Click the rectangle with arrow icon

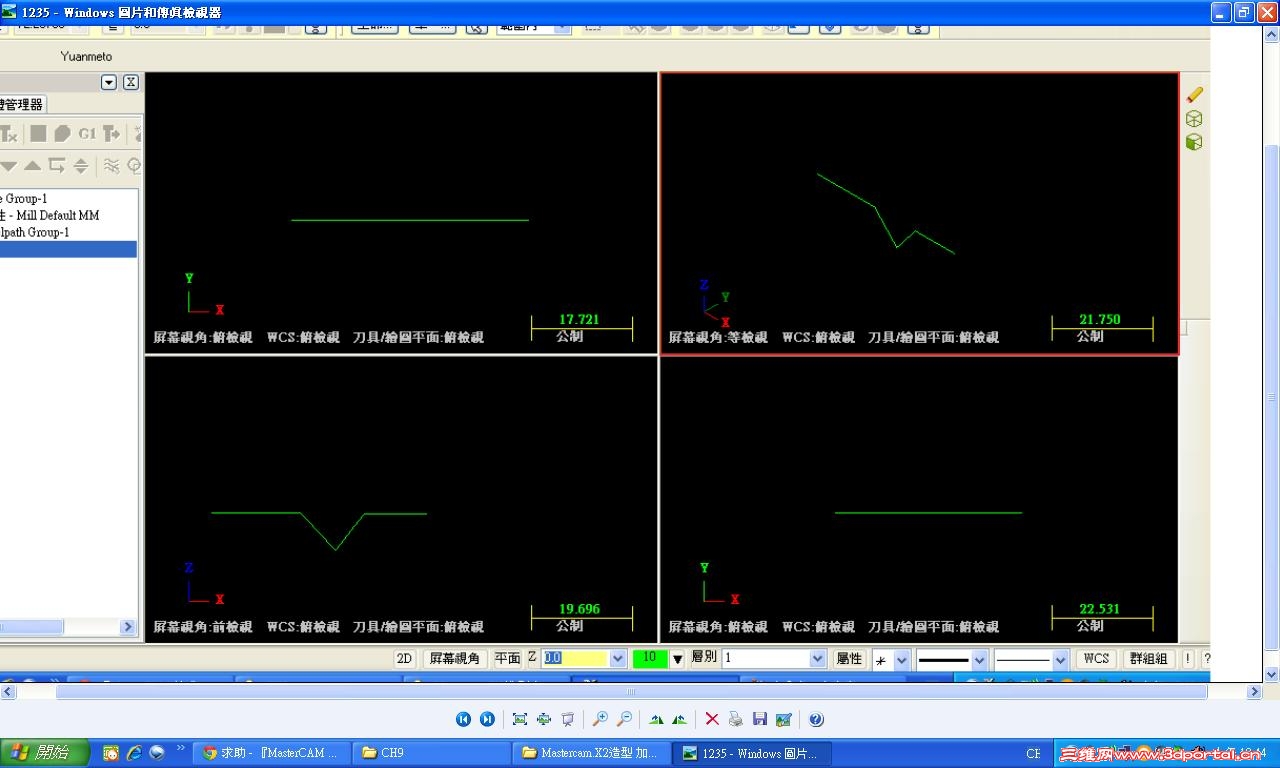[57, 165]
